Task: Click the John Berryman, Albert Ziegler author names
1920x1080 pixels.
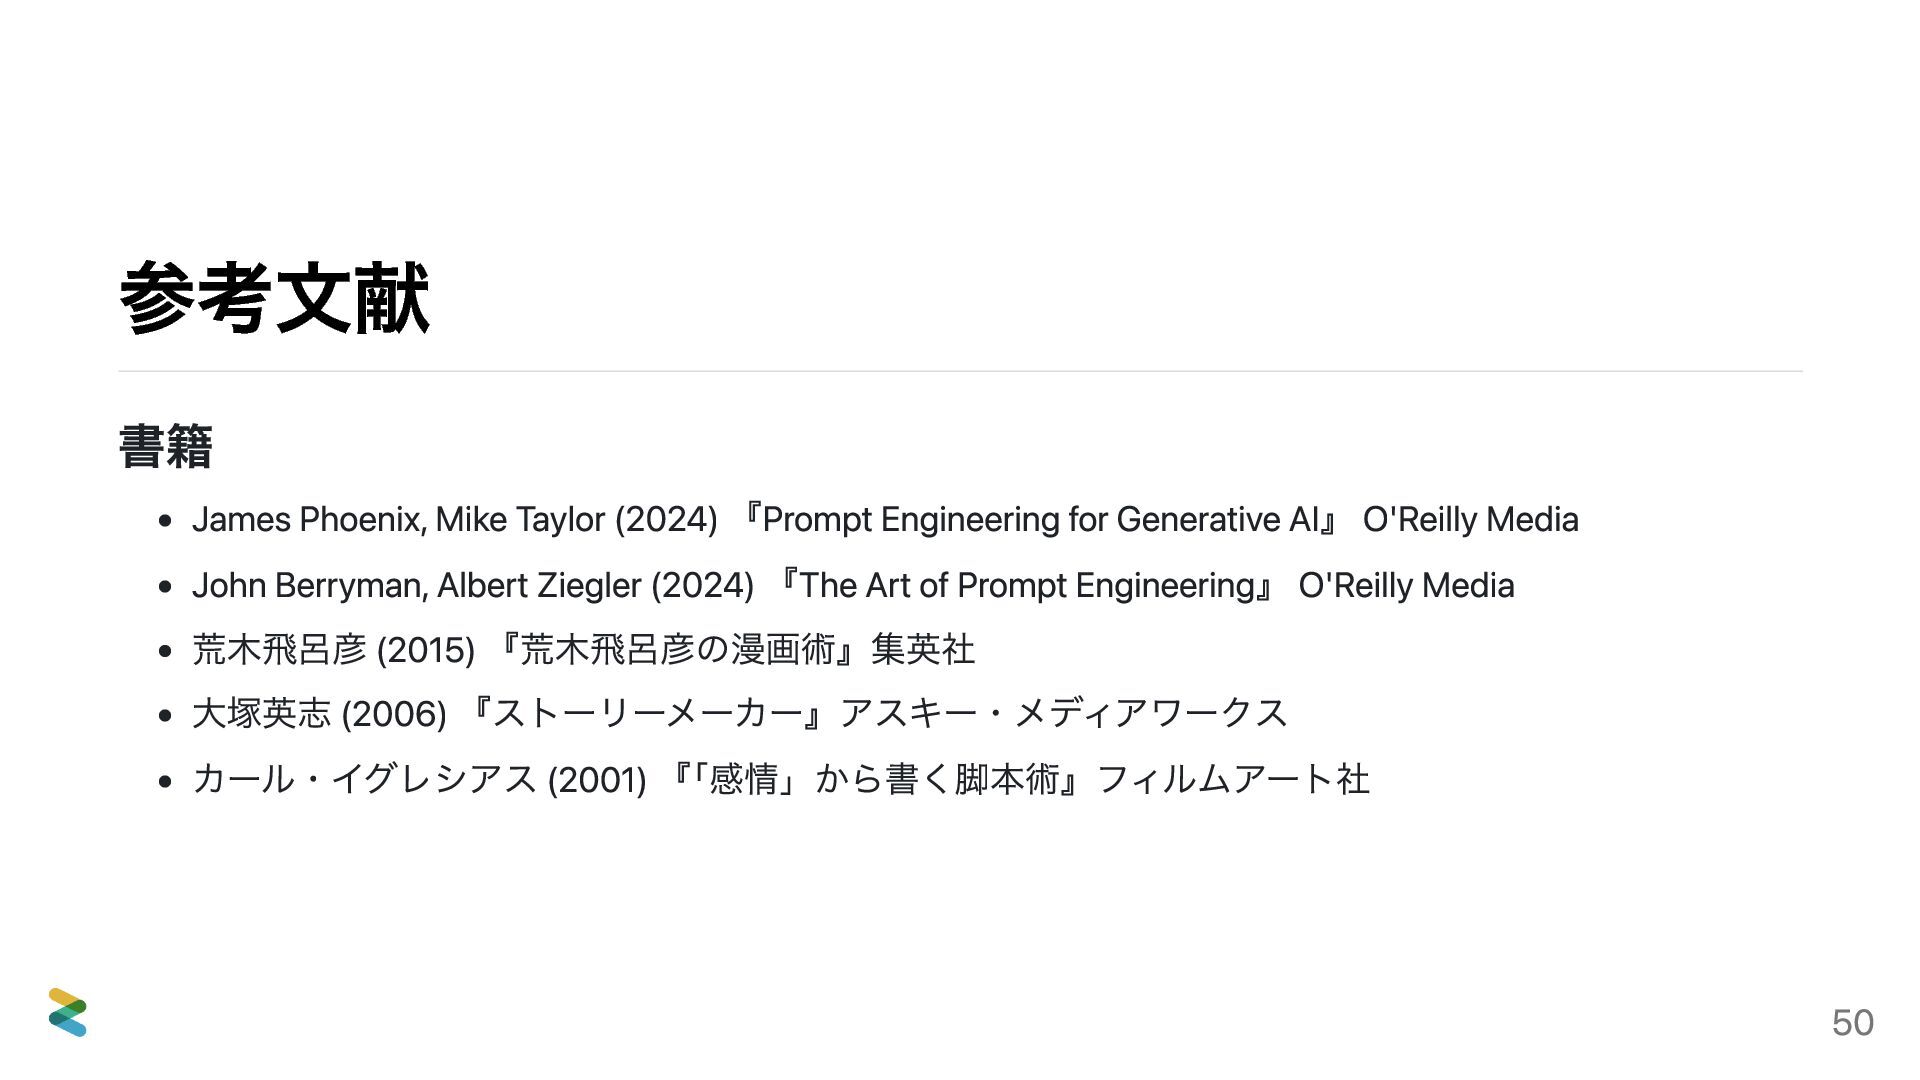Action: point(417,586)
